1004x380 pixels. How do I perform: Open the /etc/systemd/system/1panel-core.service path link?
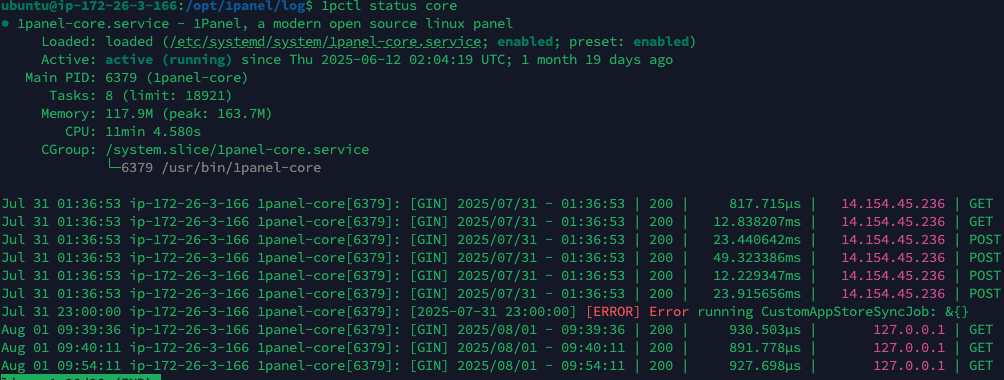pyautogui.click(x=322, y=42)
